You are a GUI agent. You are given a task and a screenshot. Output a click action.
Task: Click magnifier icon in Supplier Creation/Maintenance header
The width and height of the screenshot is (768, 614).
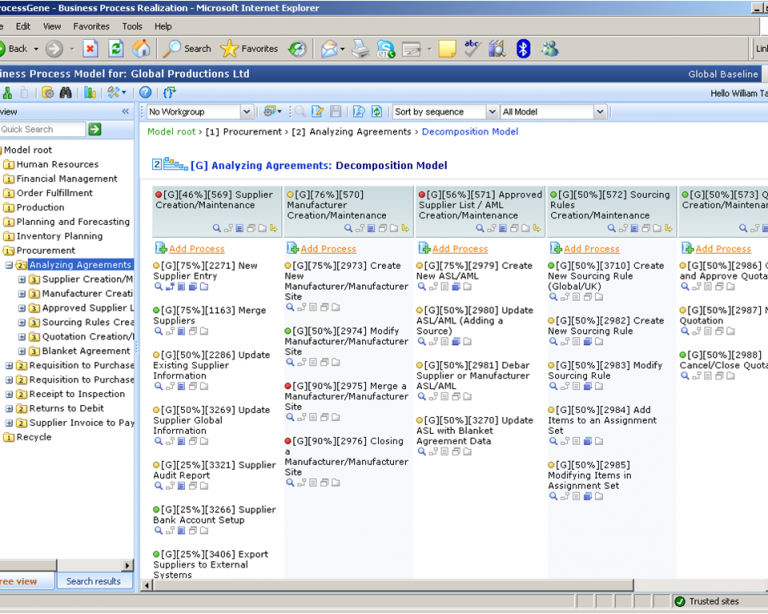point(217,228)
